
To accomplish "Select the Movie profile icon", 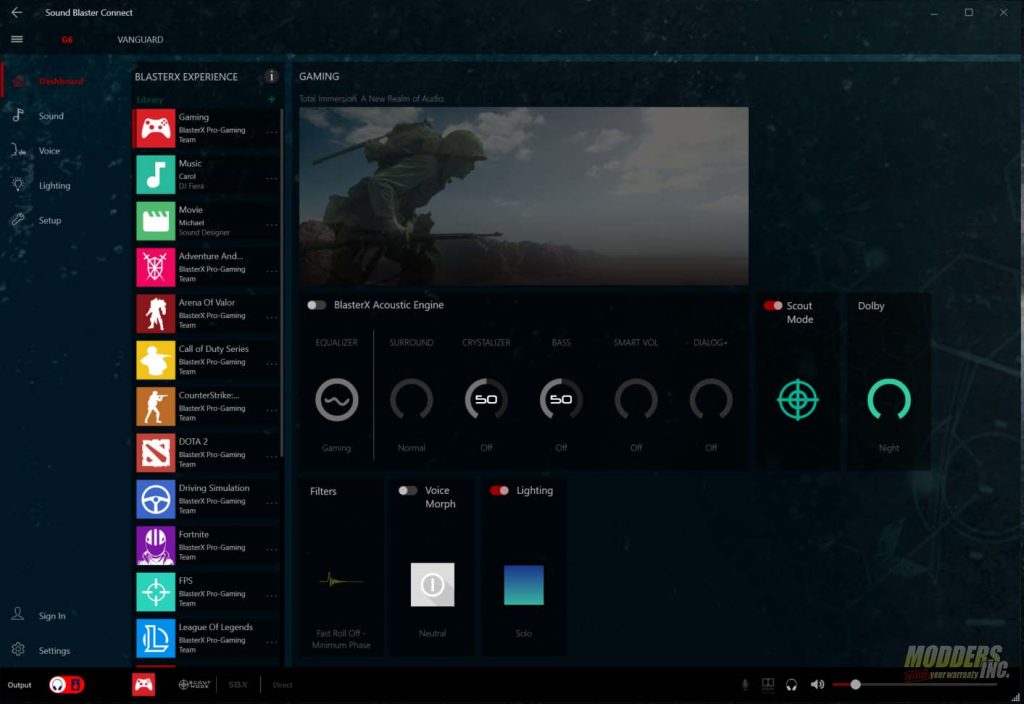I will [x=155, y=221].
